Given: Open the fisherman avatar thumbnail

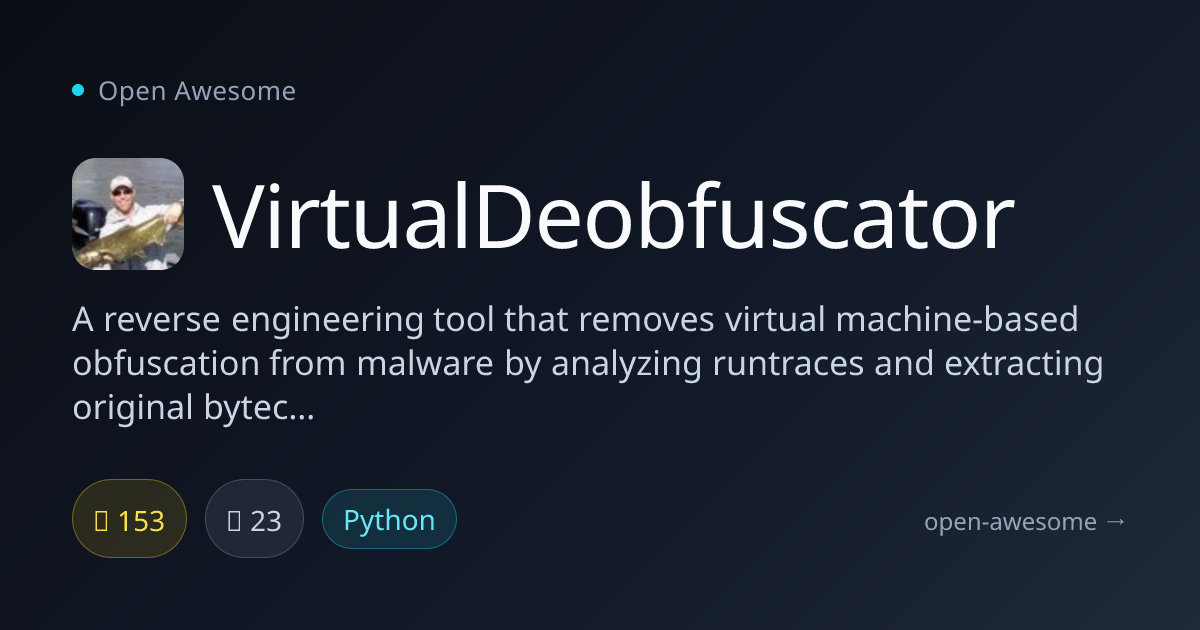Looking at the screenshot, I should point(128,214).
